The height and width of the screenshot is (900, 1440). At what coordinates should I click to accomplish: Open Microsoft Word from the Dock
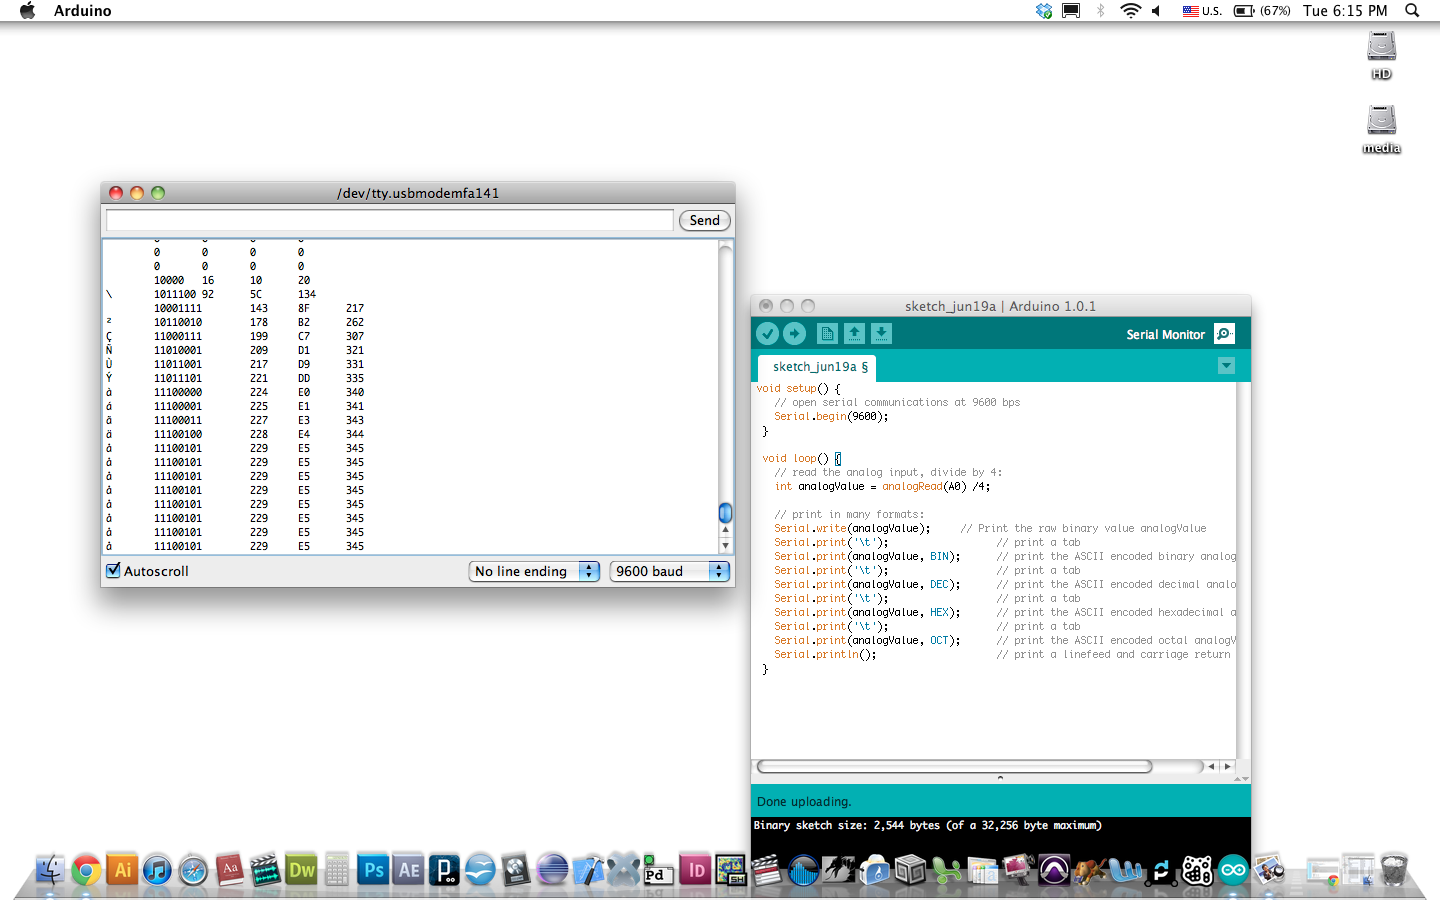tap(1125, 870)
